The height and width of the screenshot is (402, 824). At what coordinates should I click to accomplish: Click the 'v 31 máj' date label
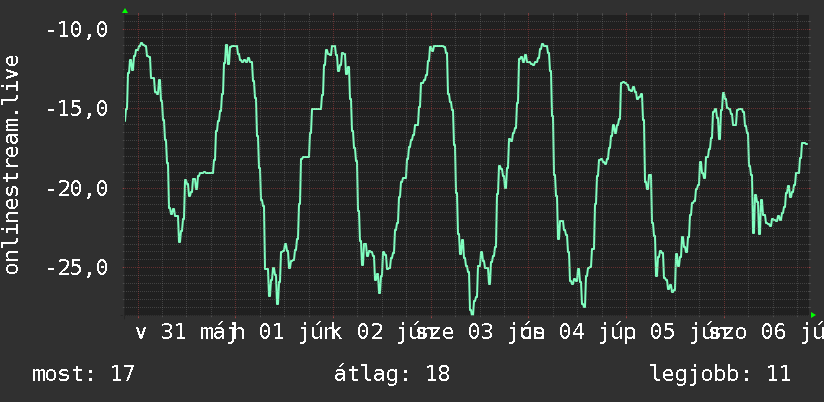coord(187,333)
